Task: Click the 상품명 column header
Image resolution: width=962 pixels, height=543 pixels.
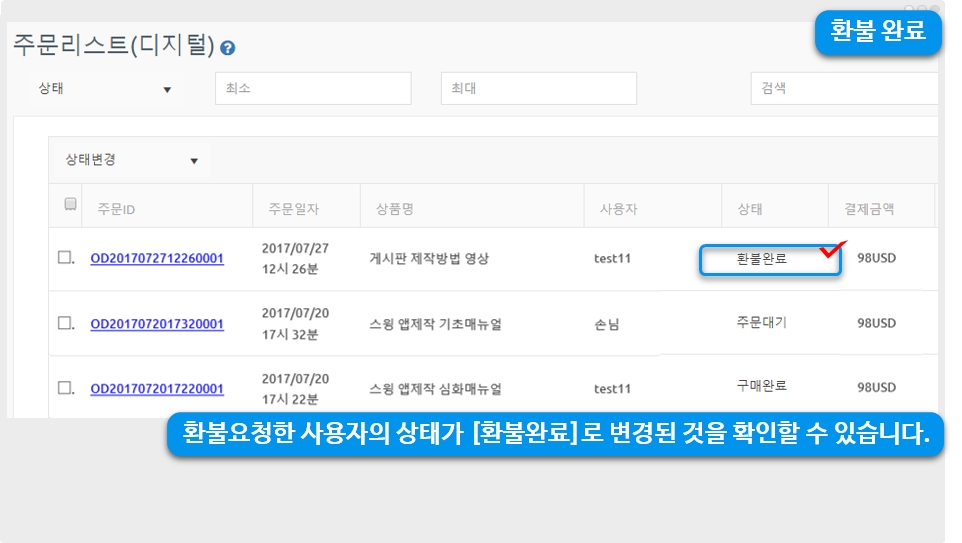Action: 395,209
